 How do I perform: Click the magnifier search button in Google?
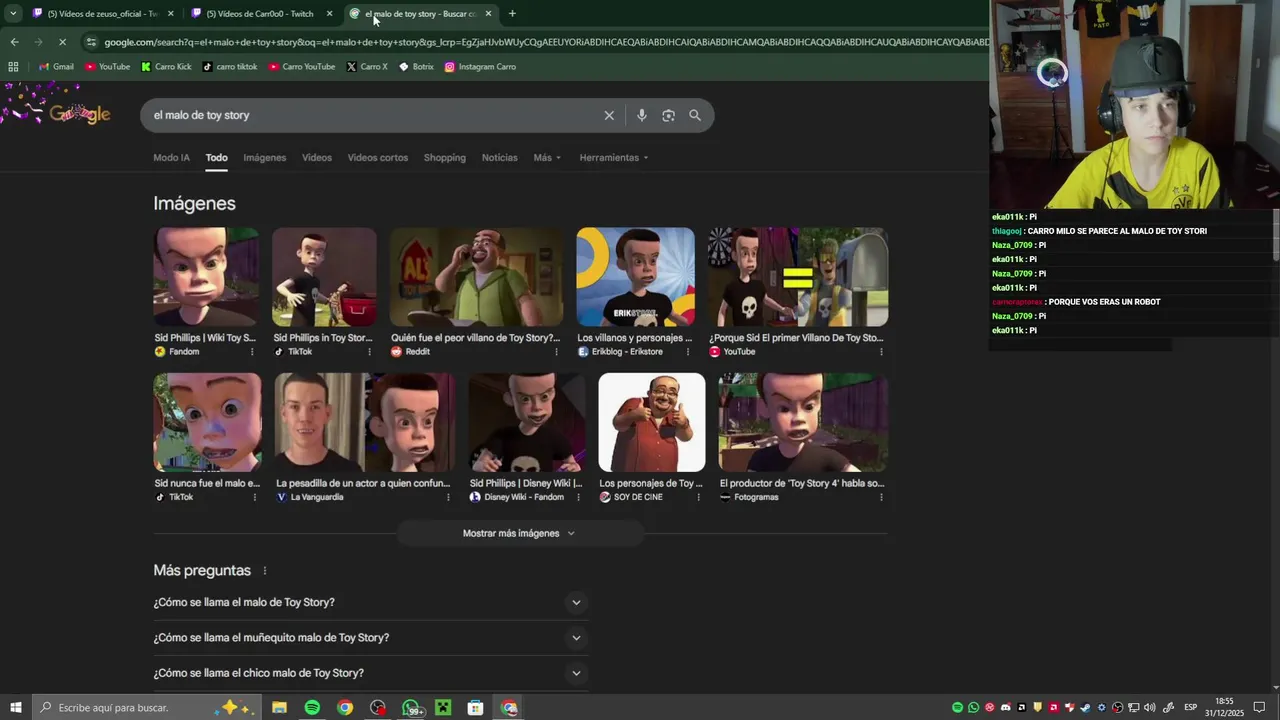coord(695,115)
